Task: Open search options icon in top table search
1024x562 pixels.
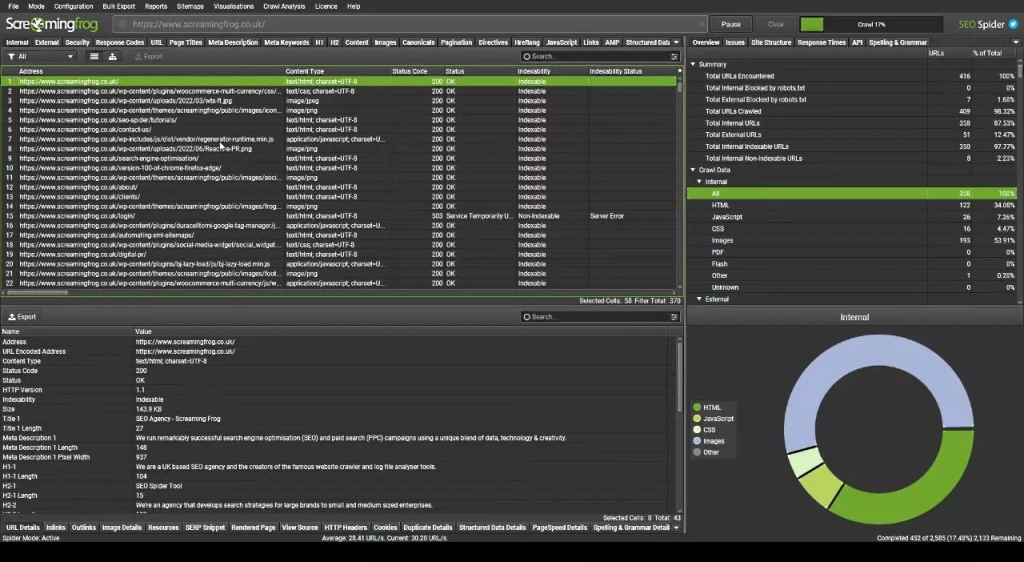Action: (x=674, y=57)
